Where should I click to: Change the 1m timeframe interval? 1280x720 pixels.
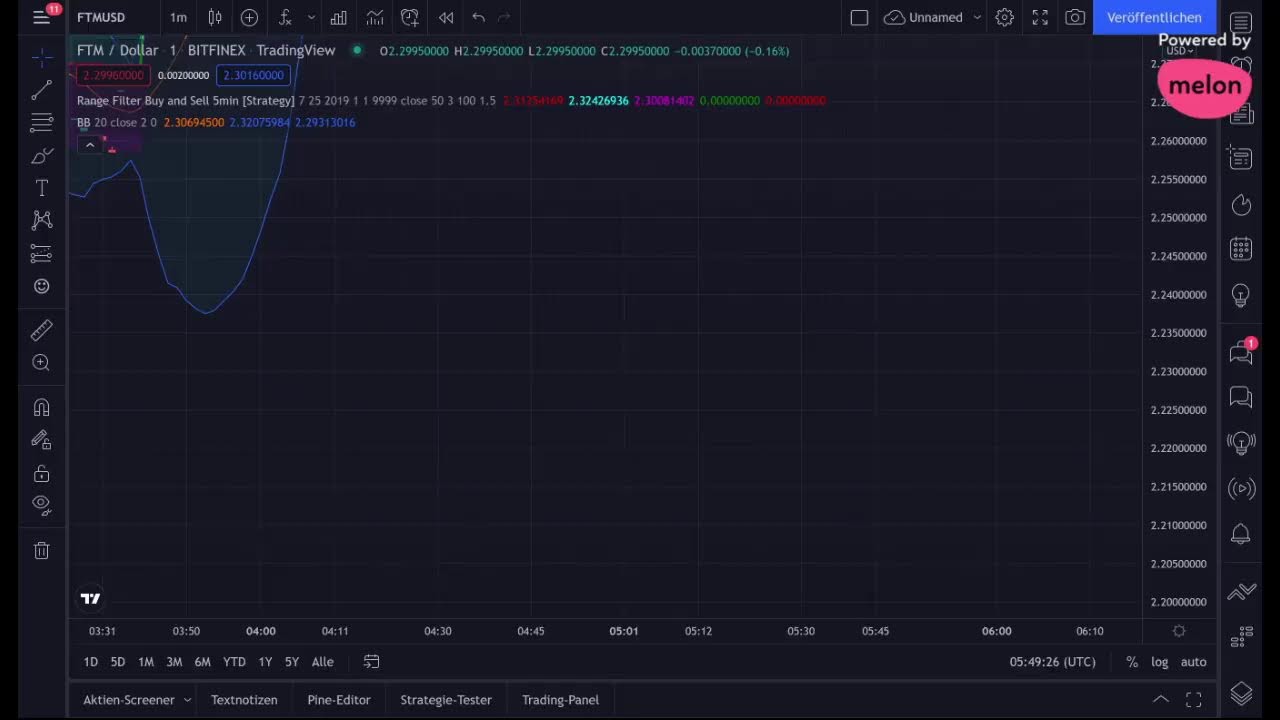pos(178,17)
